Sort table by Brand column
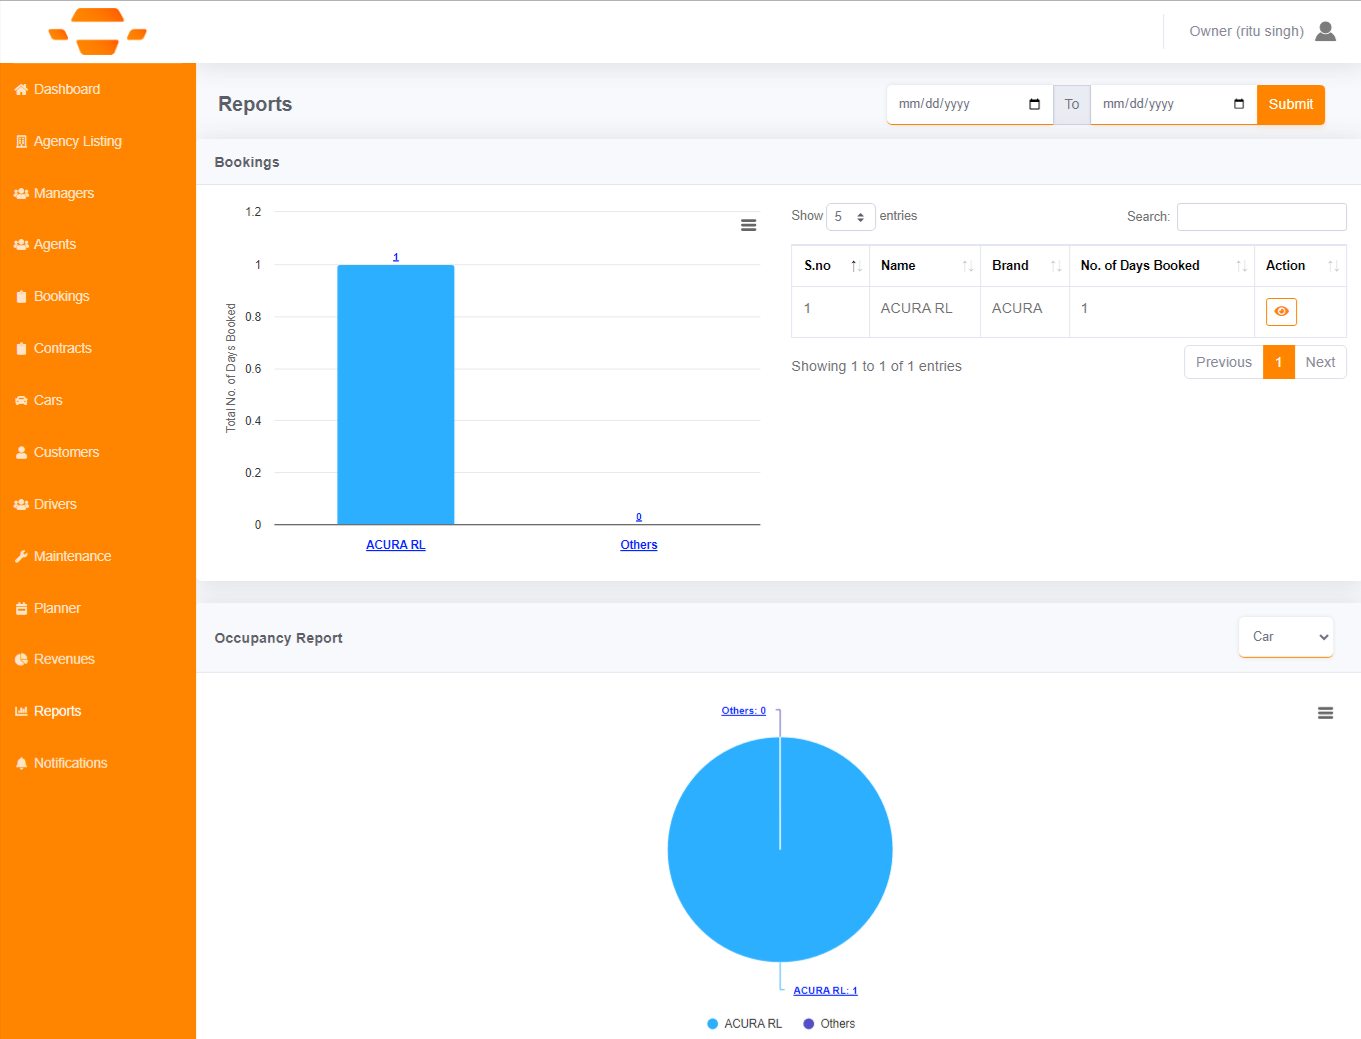 coord(1024,266)
